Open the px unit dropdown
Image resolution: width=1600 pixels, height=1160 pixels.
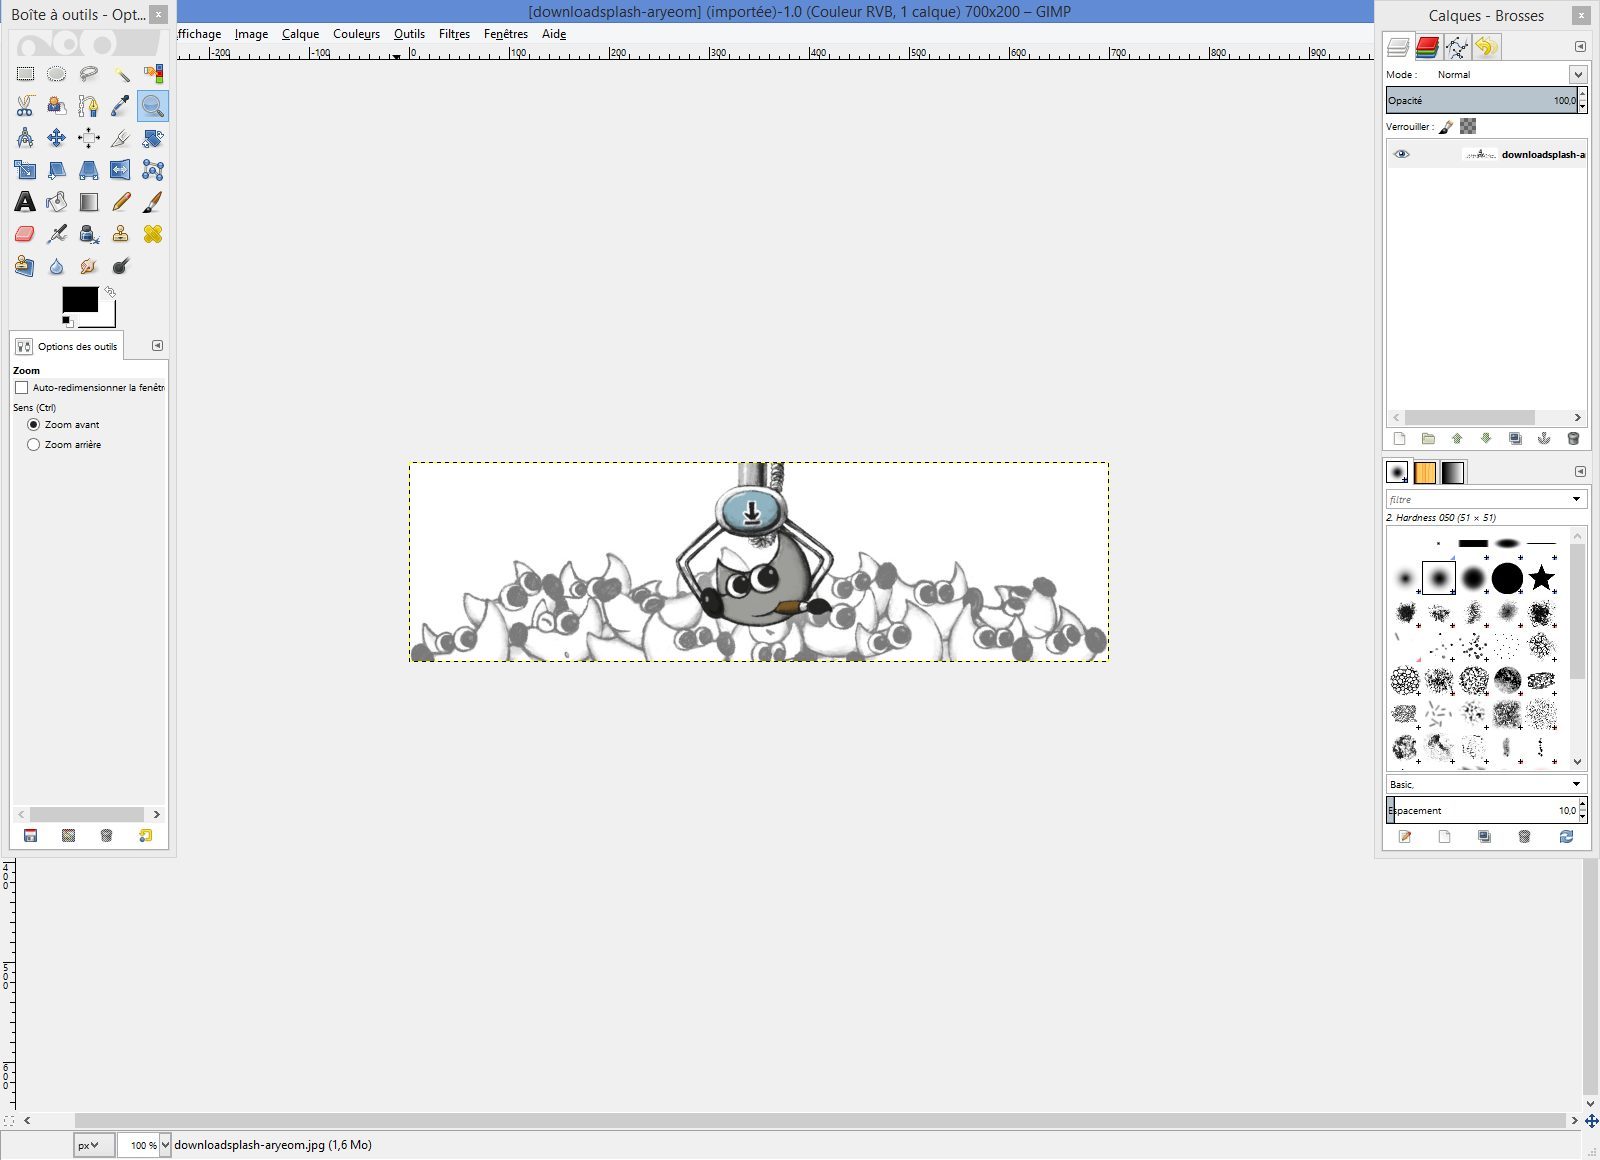click(88, 1145)
